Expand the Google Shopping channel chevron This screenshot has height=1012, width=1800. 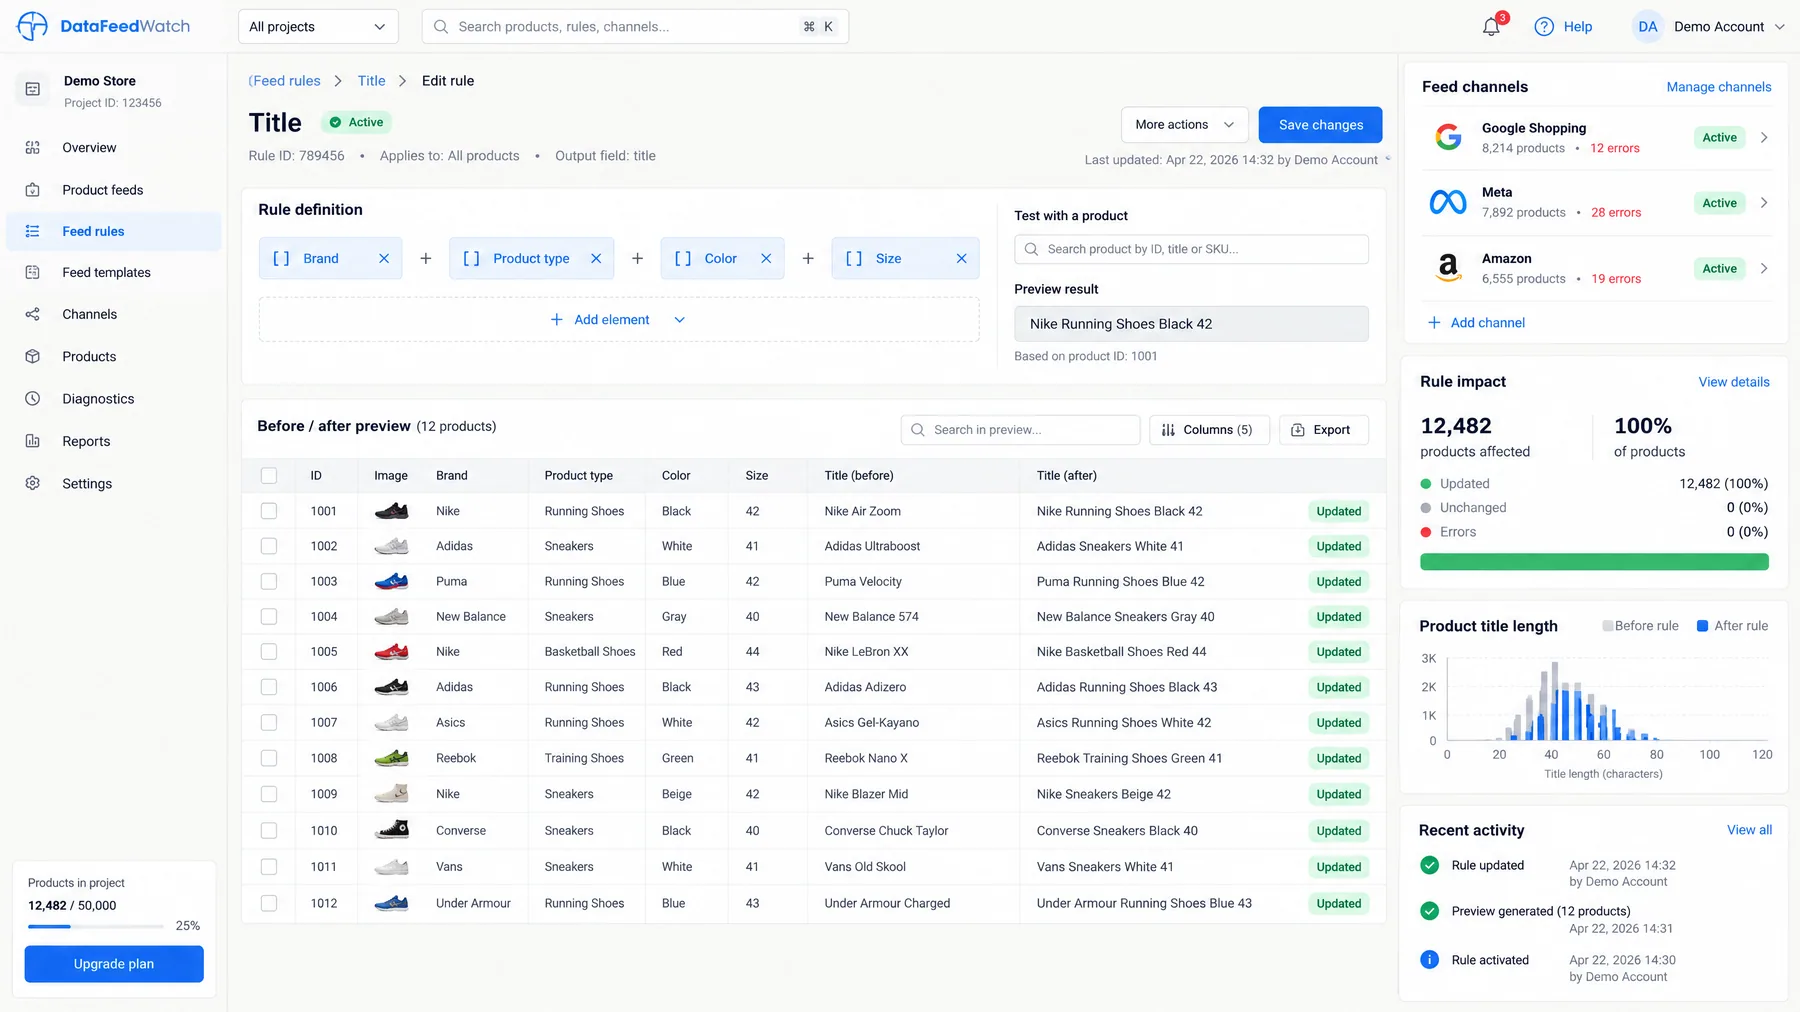pos(1764,137)
